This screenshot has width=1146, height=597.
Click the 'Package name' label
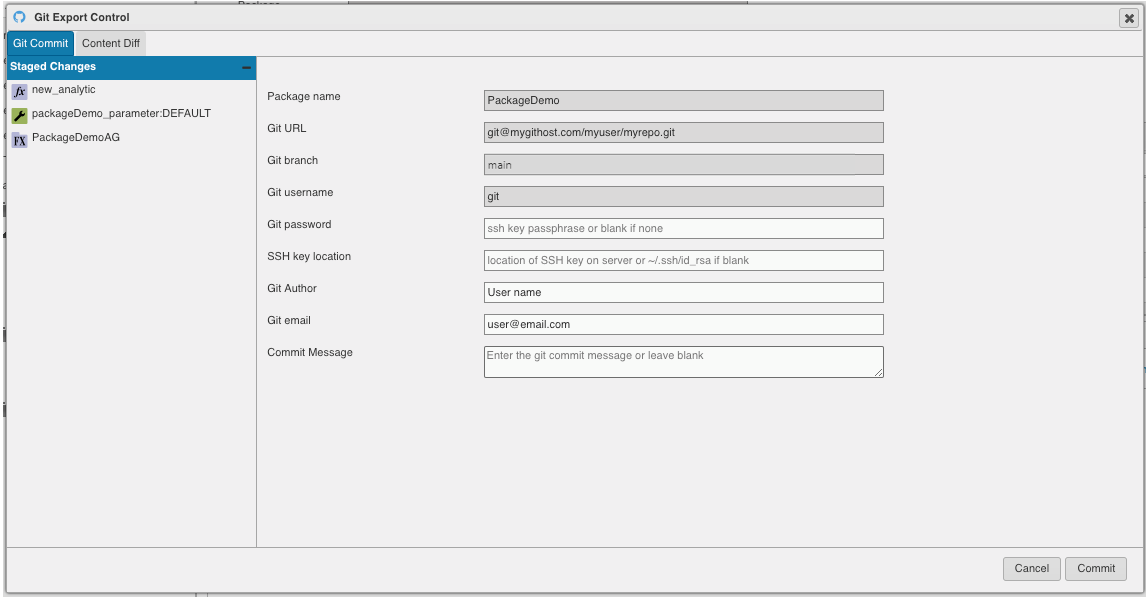tap(303, 96)
